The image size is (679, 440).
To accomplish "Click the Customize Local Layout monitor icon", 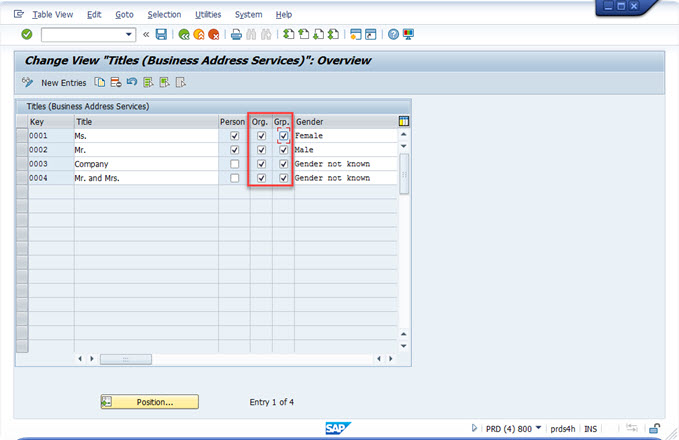I will [408, 34].
